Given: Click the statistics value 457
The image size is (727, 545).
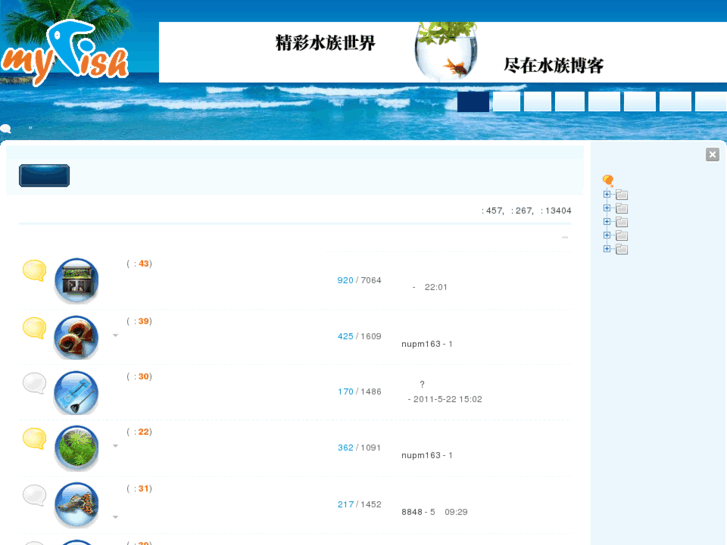Looking at the screenshot, I should (494, 211).
